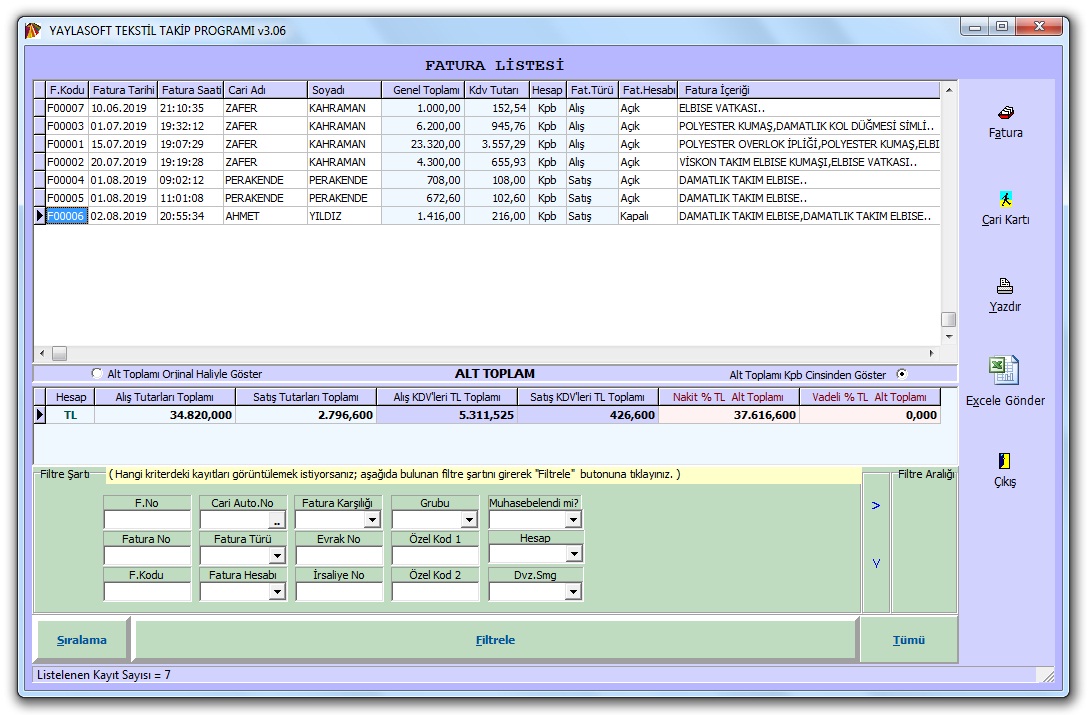Click the 'ELBISE VATKASI..' content cell of F00007

[809, 108]
